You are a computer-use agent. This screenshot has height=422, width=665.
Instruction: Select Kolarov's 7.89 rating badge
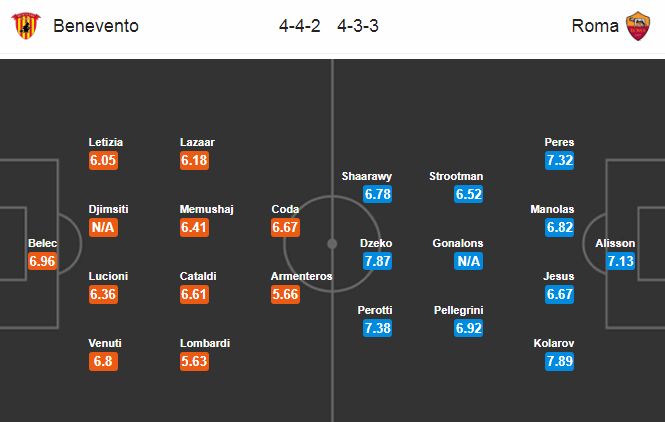pyautogui.click(x=559, y=361)
